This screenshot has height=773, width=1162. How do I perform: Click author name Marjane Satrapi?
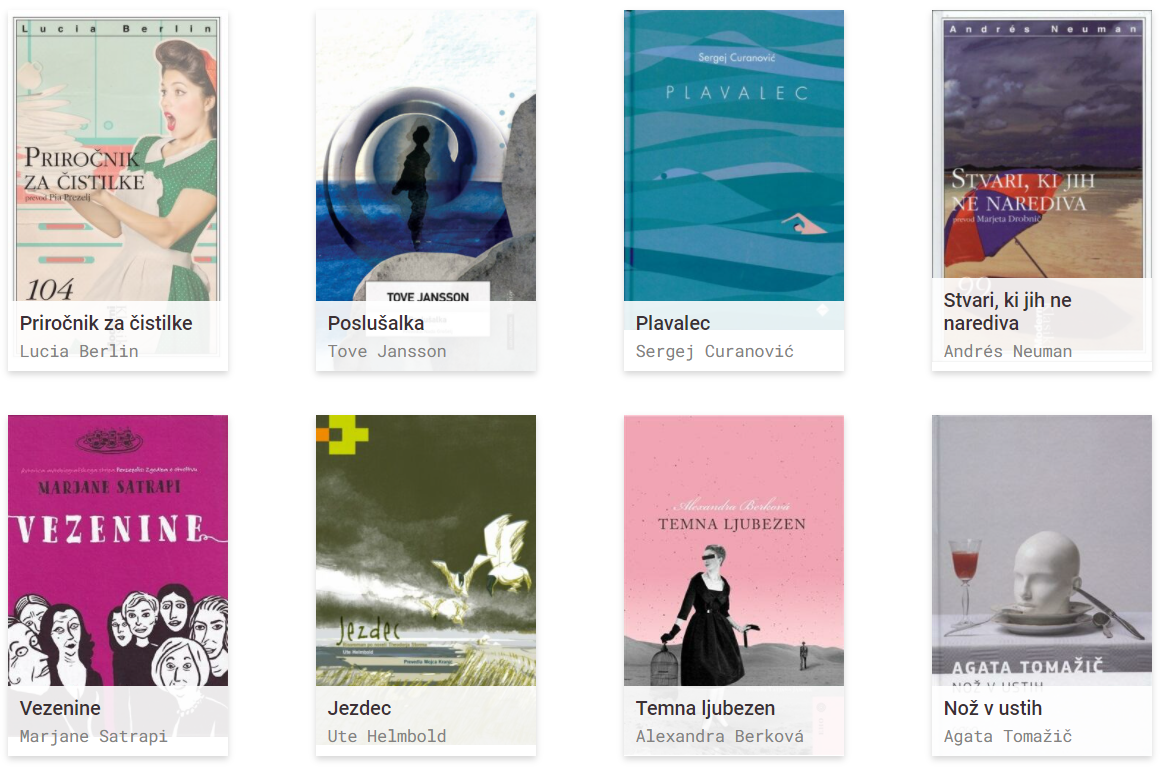pos(93,736)
